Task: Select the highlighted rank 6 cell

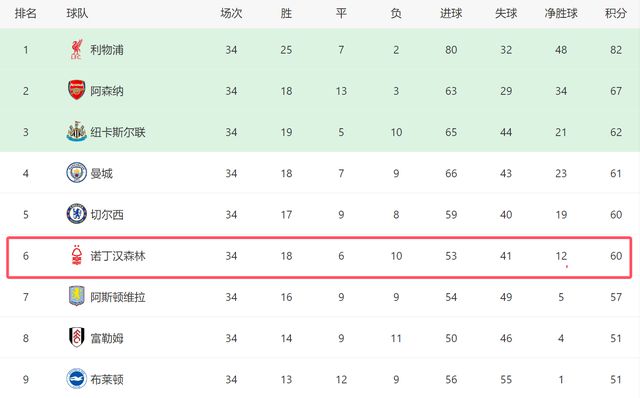Action: coord(26,256)
